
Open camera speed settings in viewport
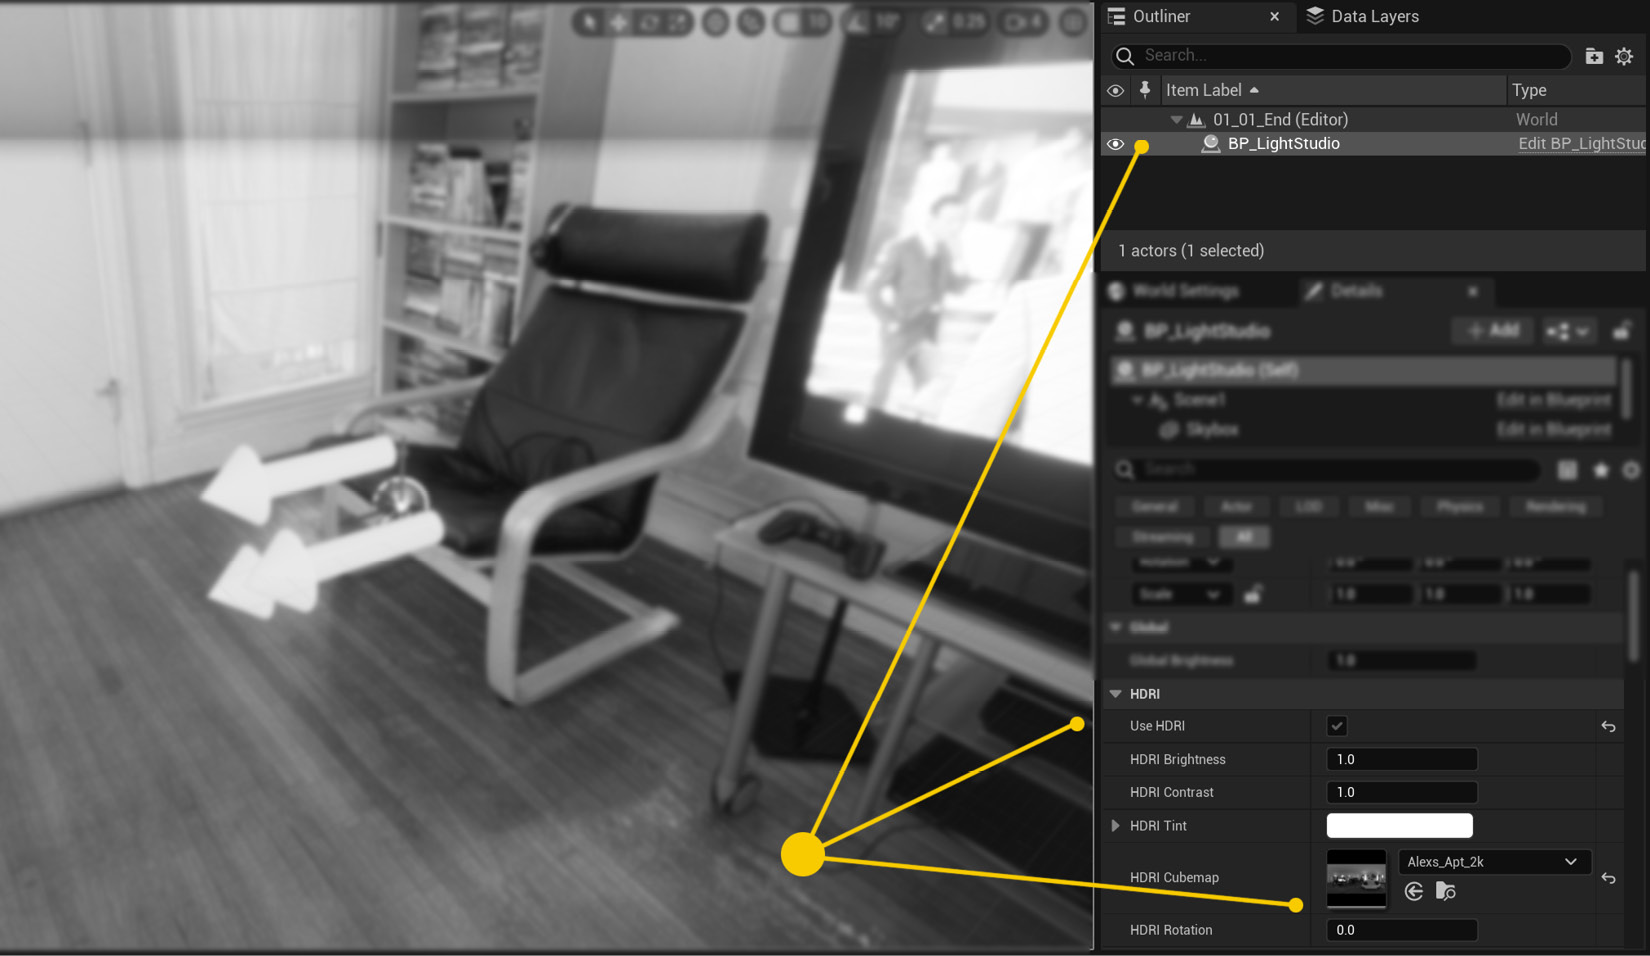[1013, 21]
